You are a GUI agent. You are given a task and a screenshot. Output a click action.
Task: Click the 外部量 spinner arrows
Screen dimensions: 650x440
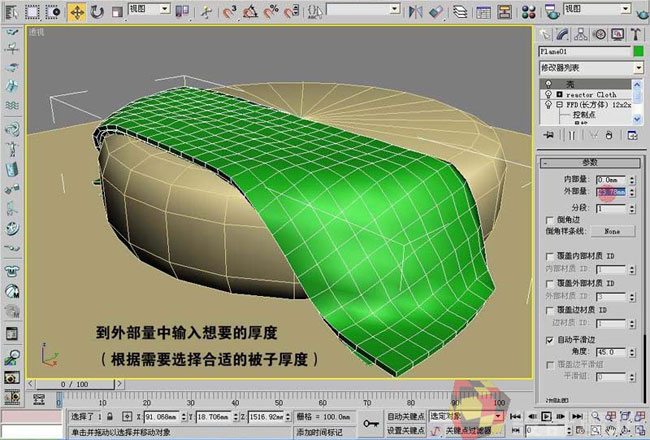(632, 192)
